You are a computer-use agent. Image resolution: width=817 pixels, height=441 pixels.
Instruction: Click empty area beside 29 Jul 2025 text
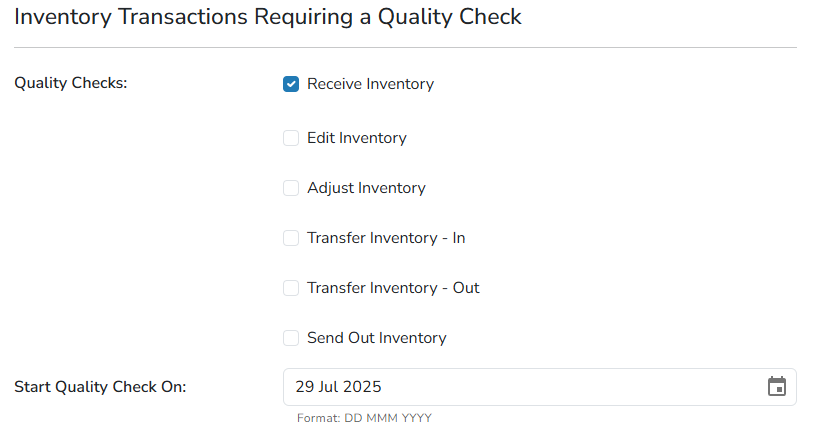point(573,387)
